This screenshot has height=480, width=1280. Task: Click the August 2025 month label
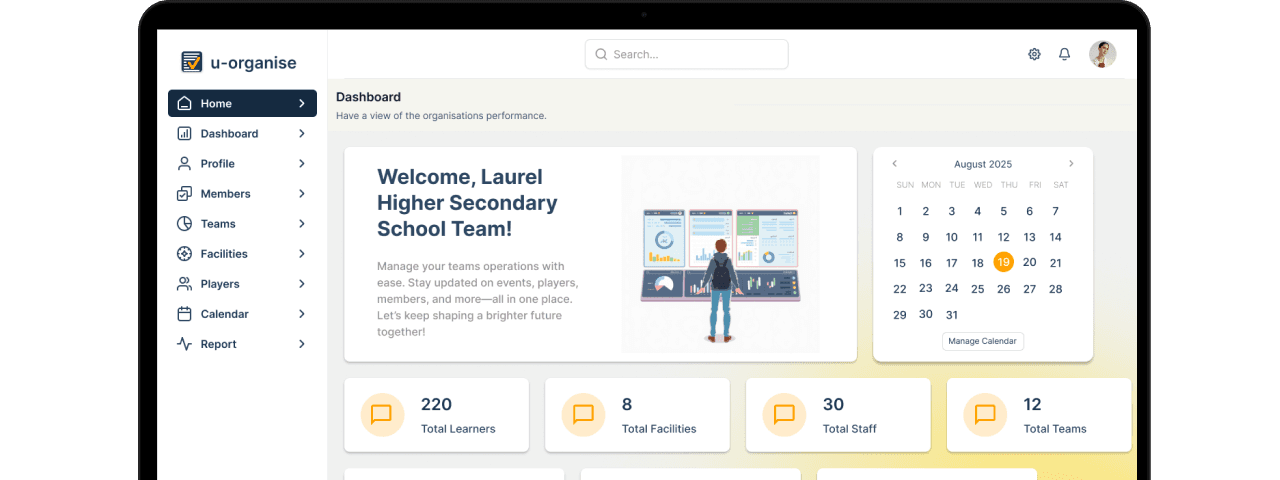point(983,164)
